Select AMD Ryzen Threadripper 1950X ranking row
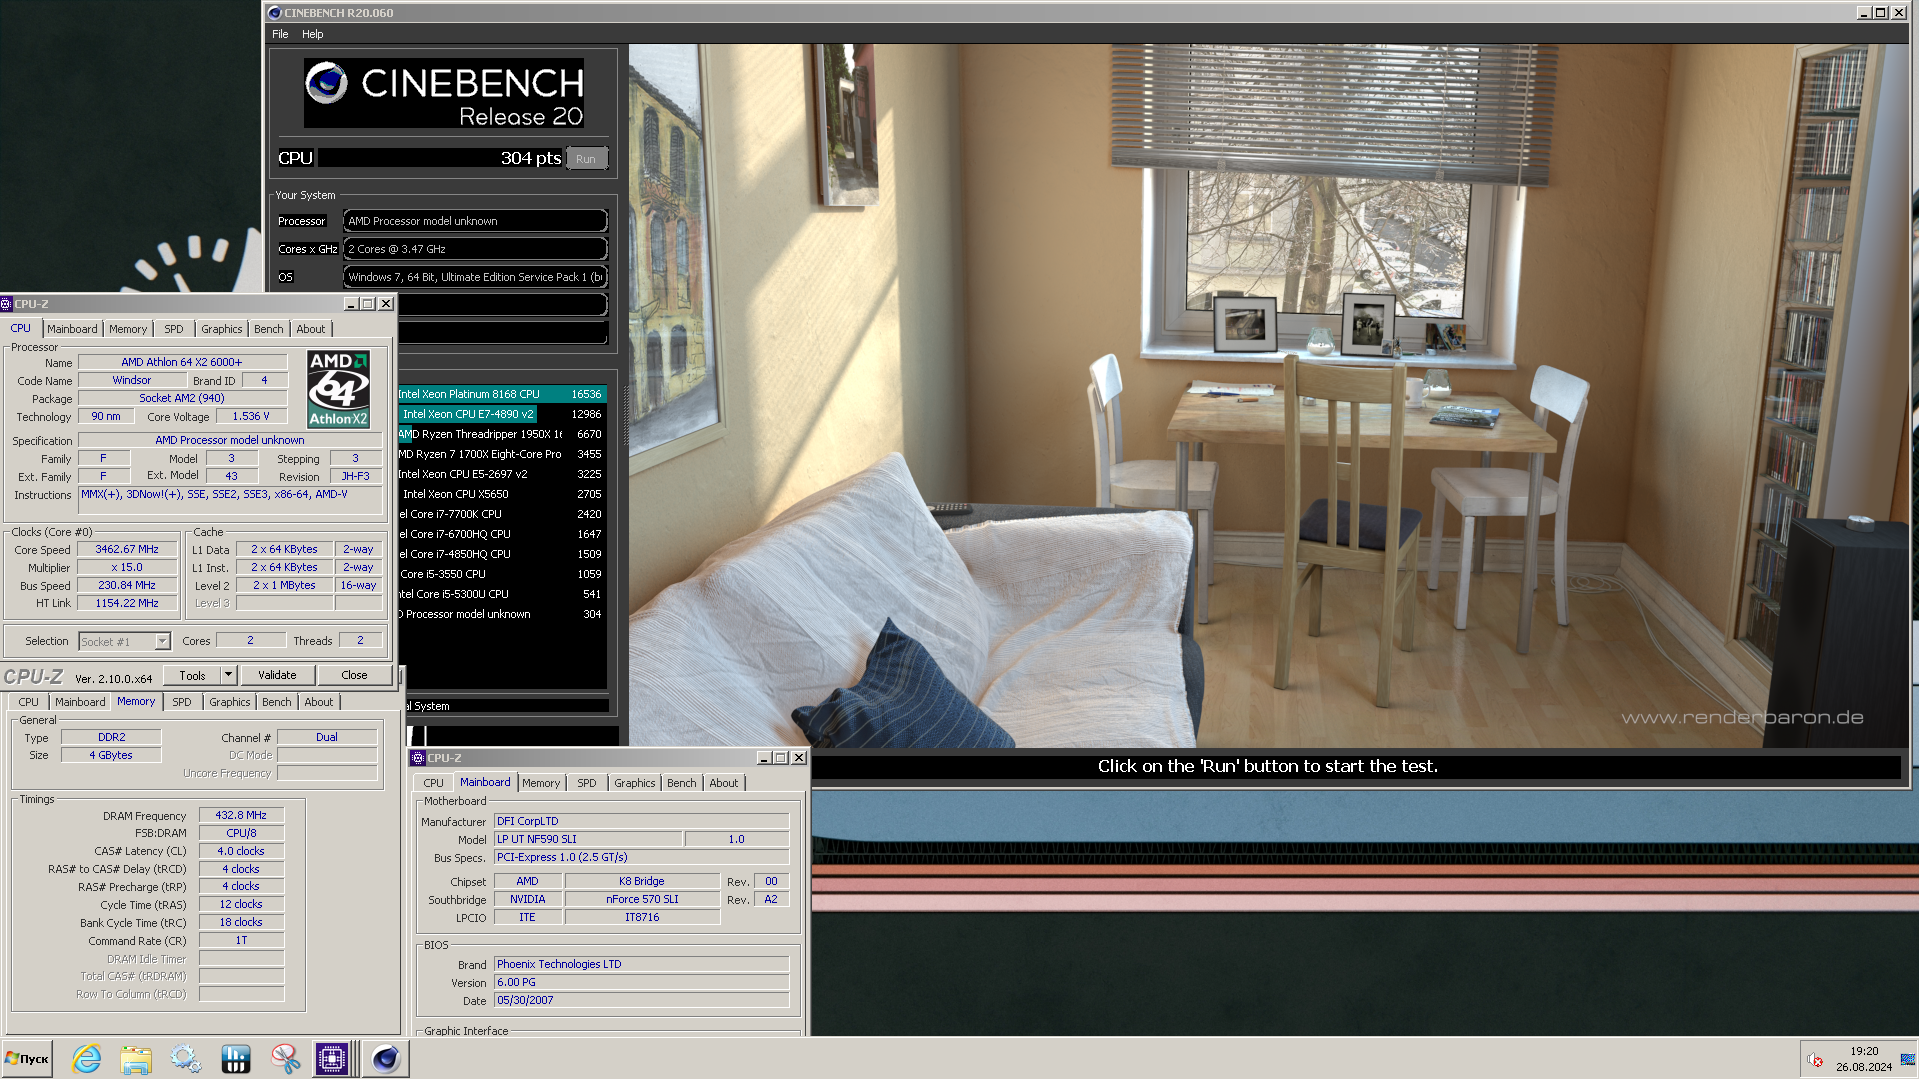 tap(502, 434)
